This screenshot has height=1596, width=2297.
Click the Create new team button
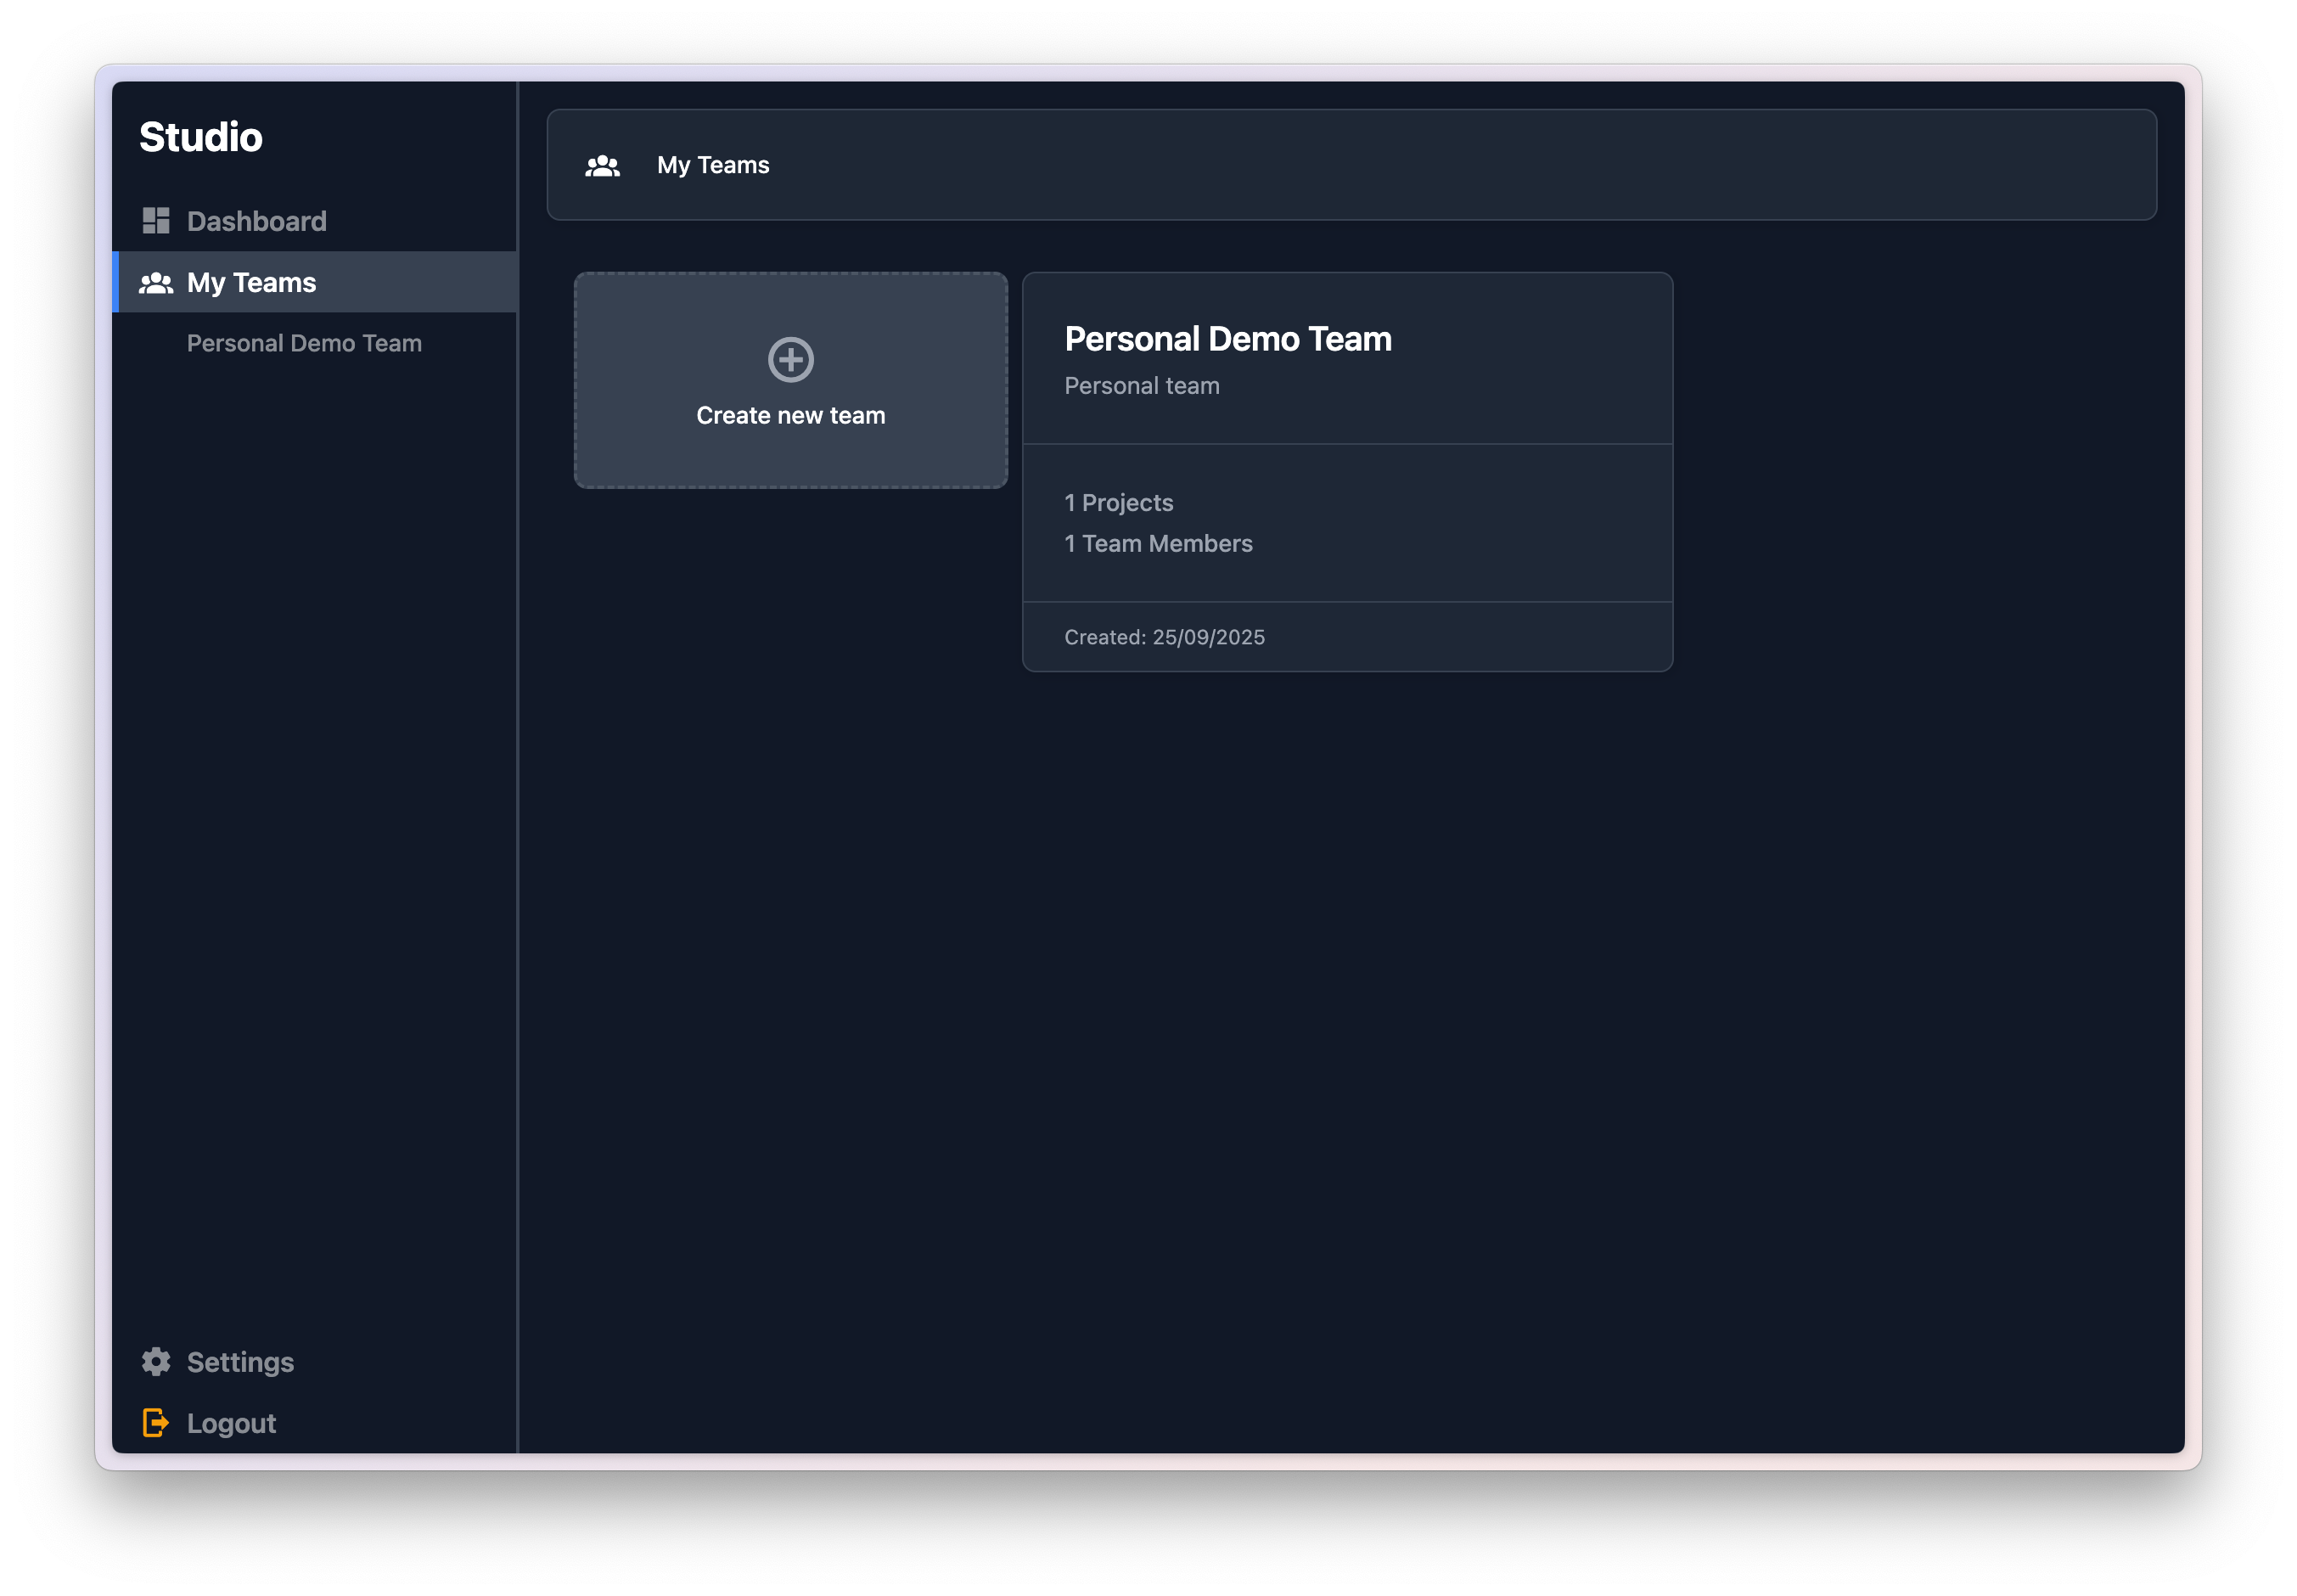[x=790, y=380]
